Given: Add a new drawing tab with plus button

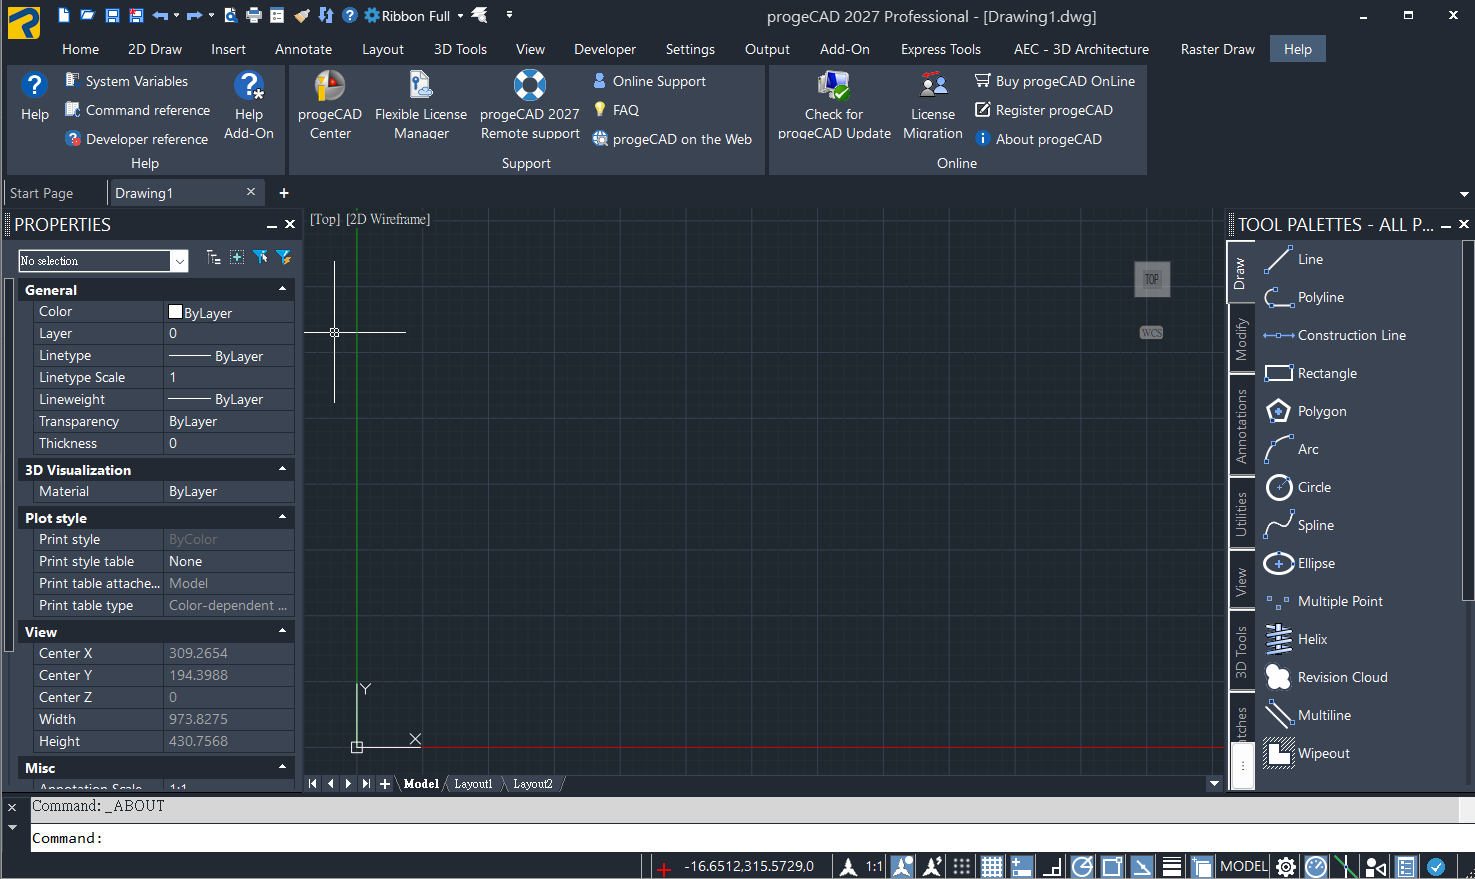Looking at the screenshot, I should [284, 193].
